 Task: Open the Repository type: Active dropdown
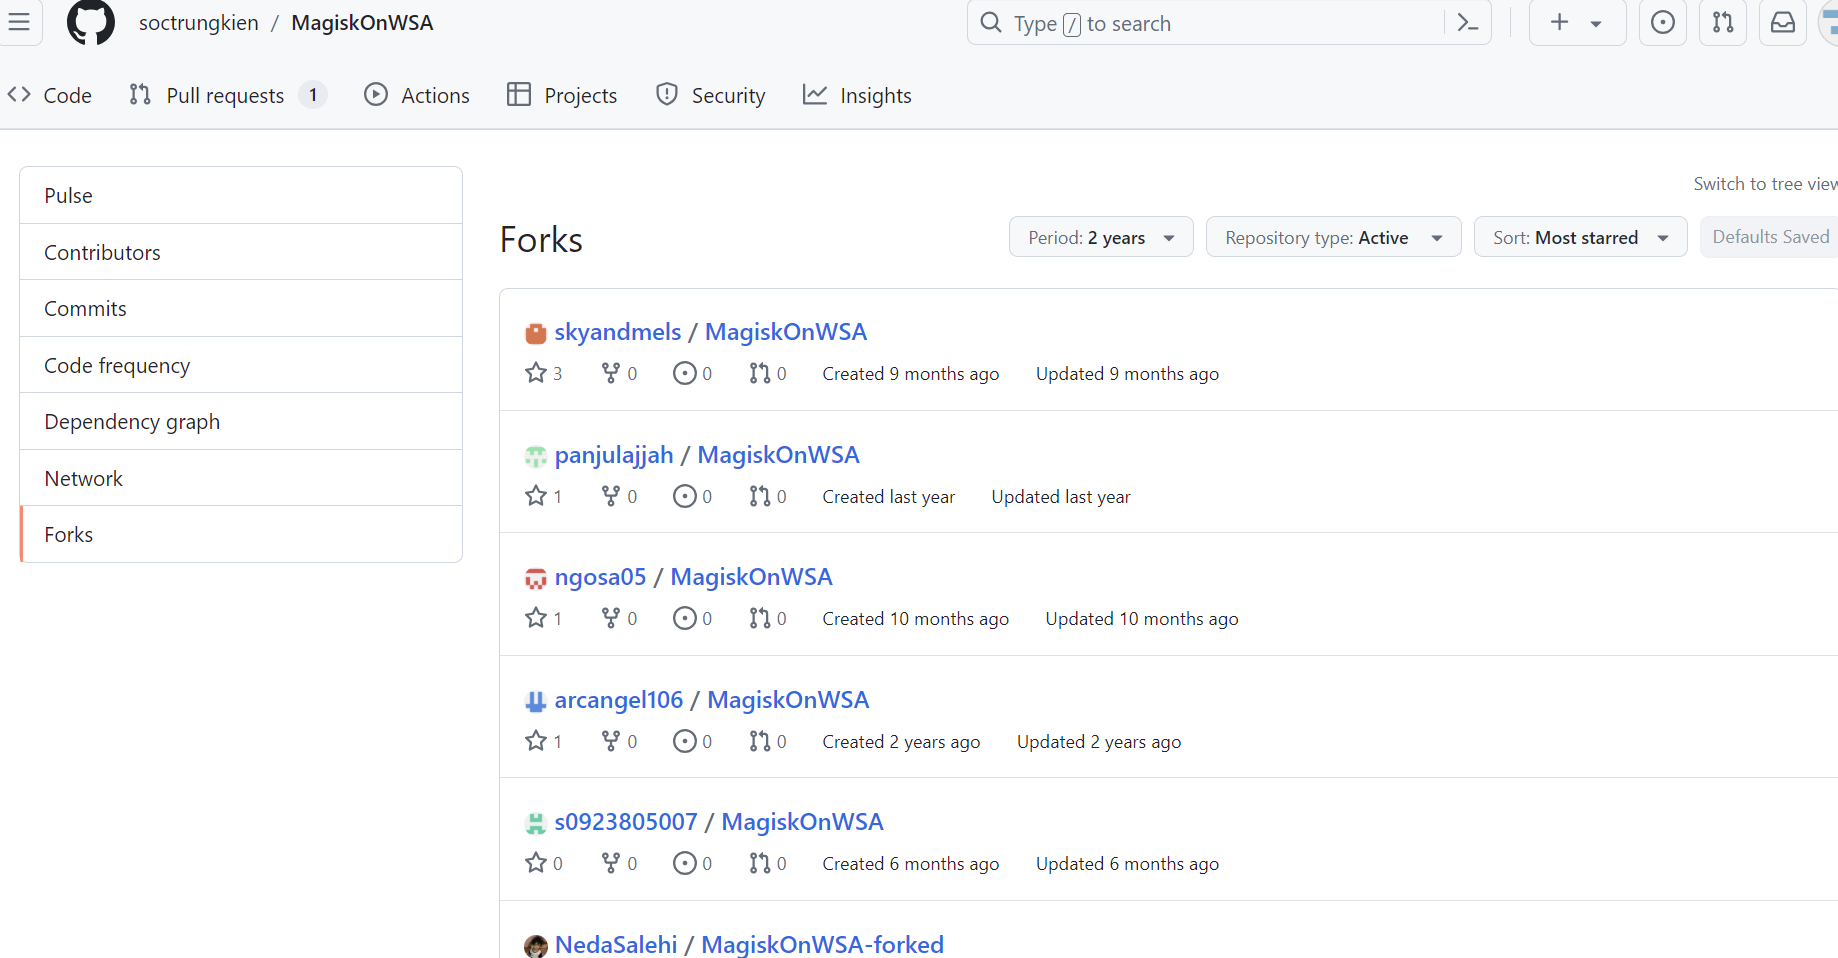tap(1334, 237)
